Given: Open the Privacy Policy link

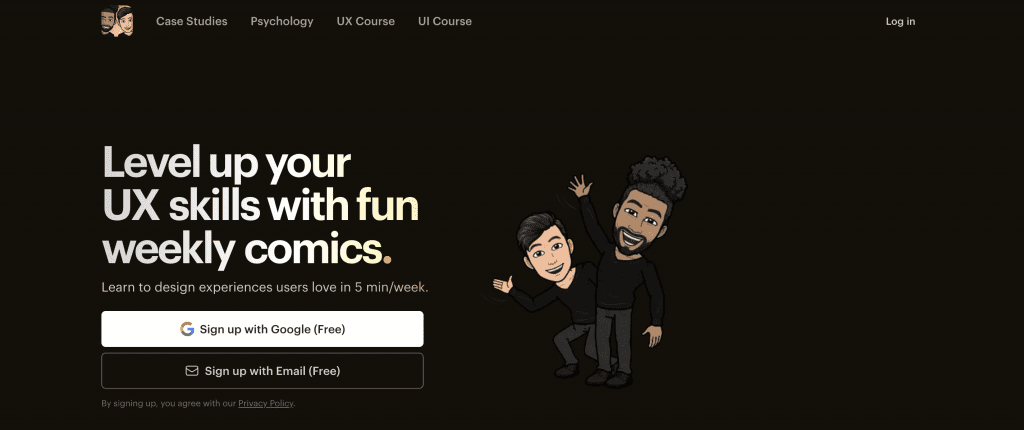Looking at the screenshot, I should click(x=266, y=404).
